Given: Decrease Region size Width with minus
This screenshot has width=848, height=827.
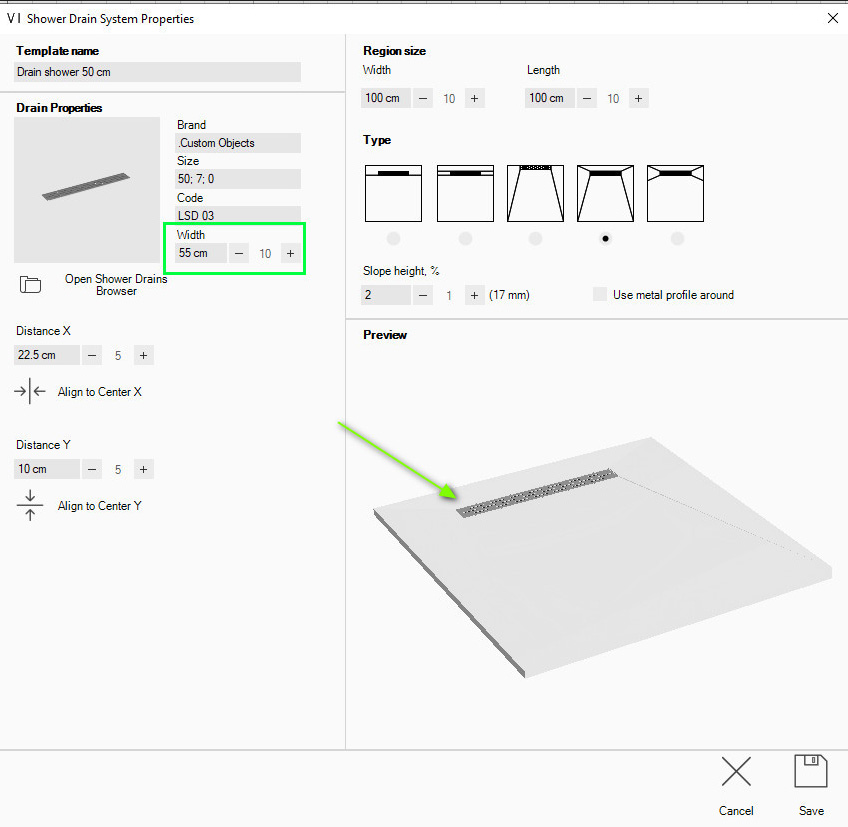Looking at the screenshot, I should (x=423, y=98).
